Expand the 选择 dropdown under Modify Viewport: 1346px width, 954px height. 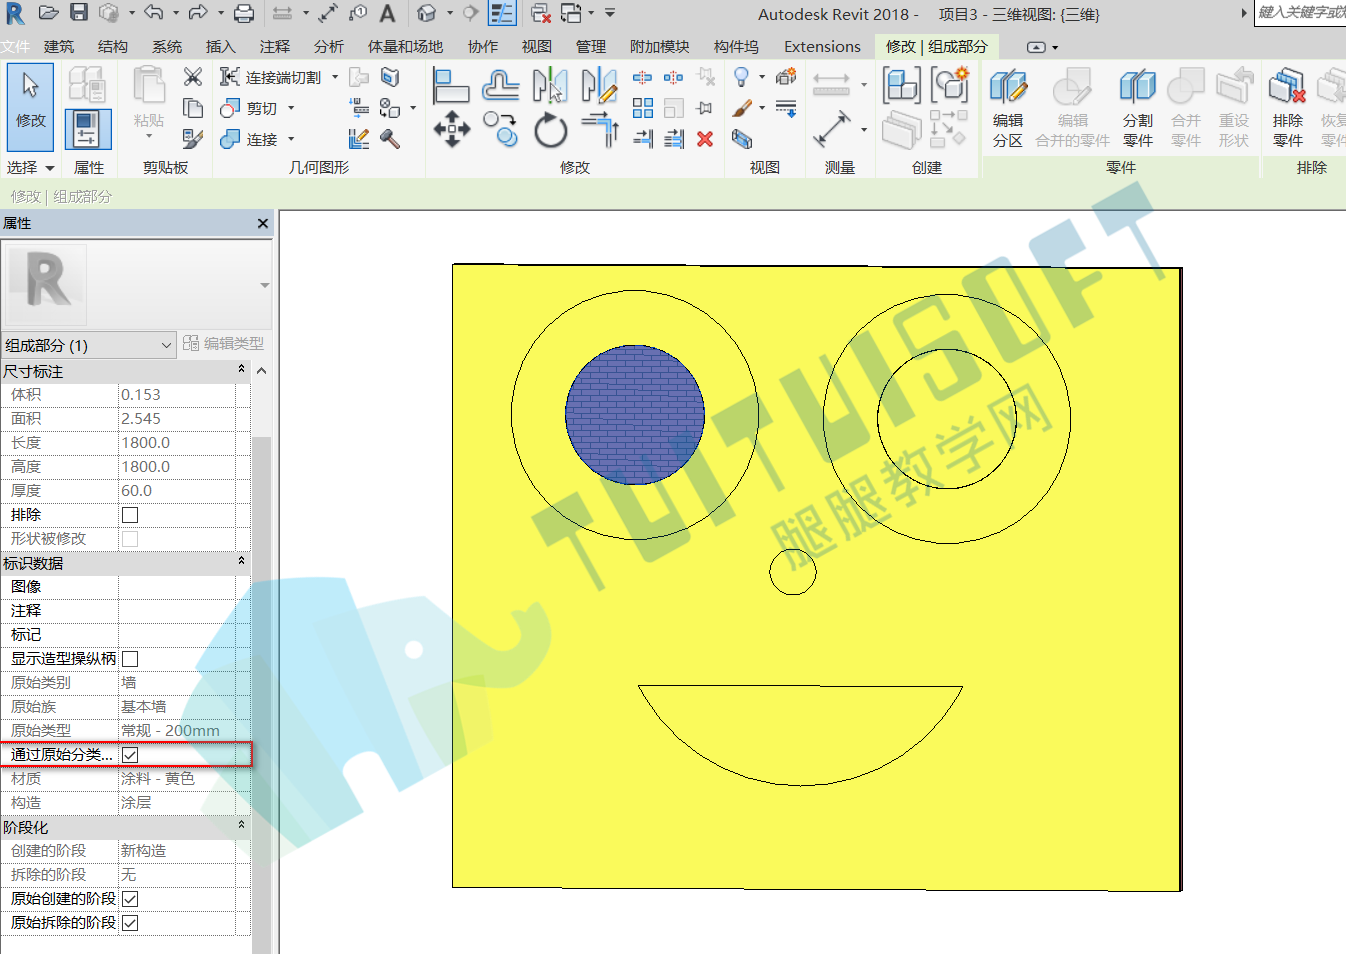(x=30, y=167)
